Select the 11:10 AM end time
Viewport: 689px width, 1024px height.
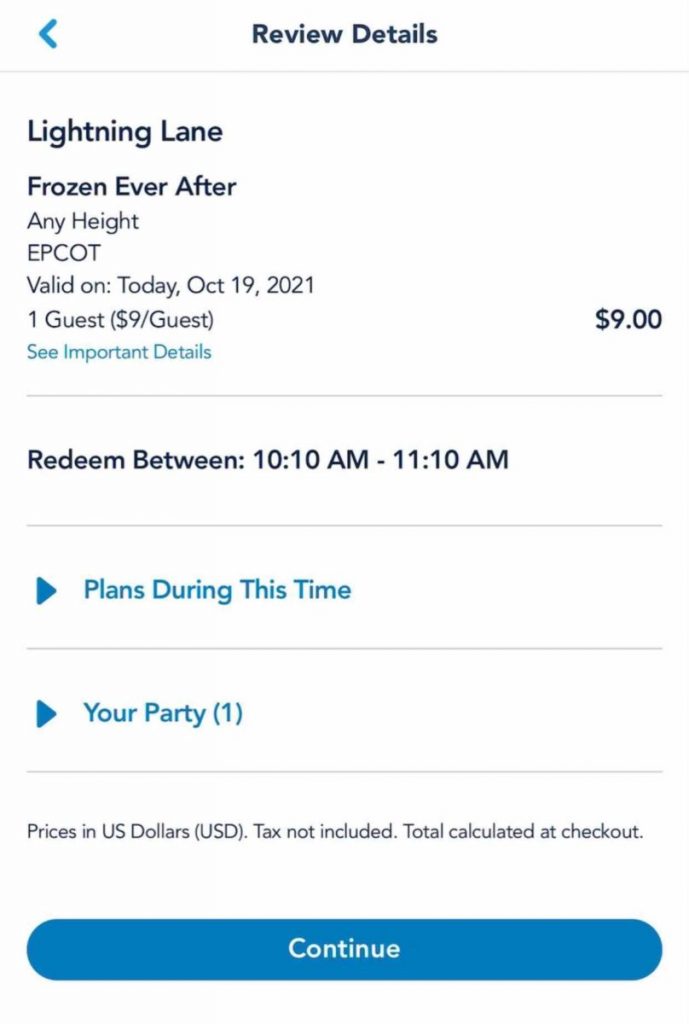(450, 460)
